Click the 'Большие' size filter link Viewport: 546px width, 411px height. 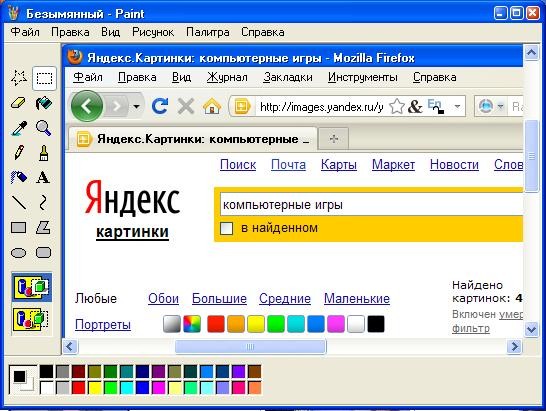pyautogui.click(x=219, y=298)
